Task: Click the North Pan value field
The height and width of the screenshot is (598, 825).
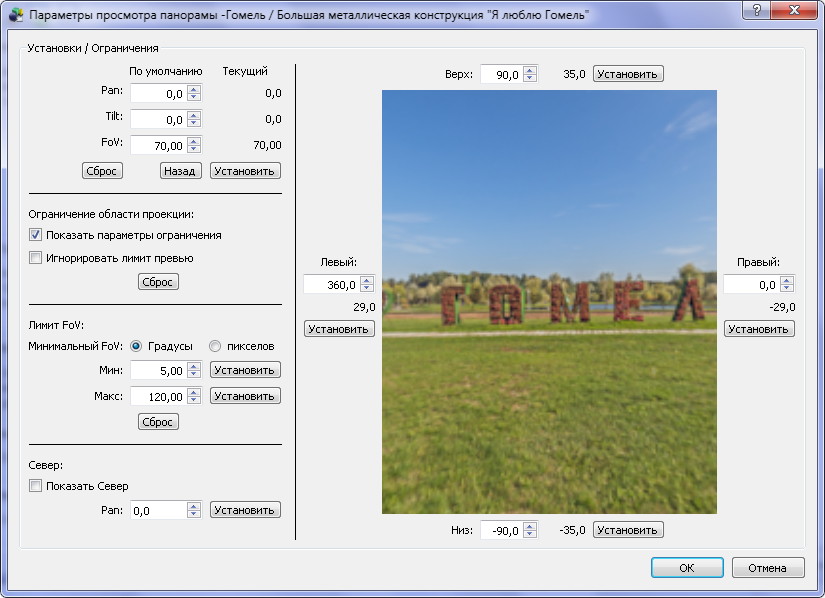Action: pyautogui.click(x=159, y=510)
